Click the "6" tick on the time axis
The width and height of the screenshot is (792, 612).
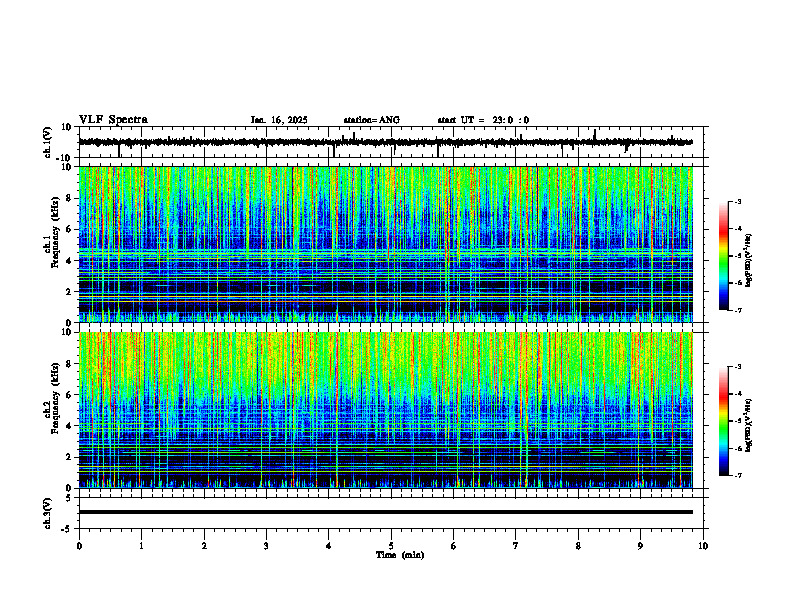[x=454, y=546]
